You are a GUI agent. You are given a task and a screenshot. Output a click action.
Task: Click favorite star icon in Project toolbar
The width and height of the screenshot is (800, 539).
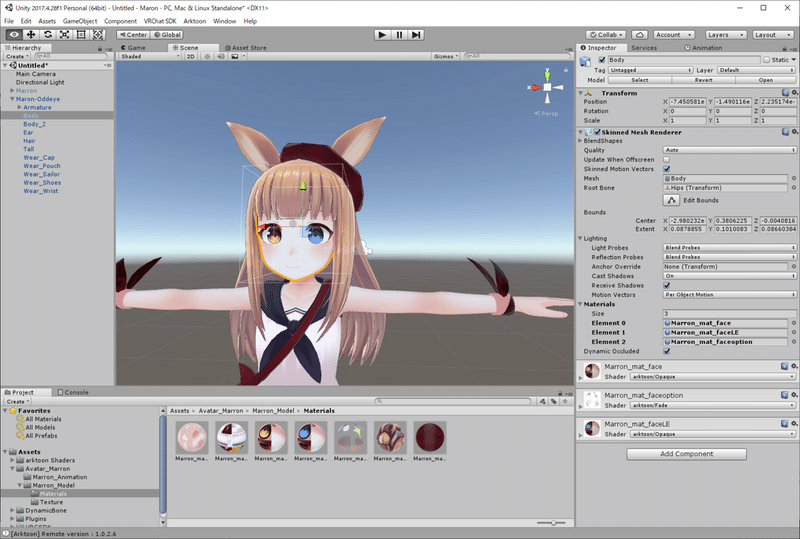click(565, 402)
